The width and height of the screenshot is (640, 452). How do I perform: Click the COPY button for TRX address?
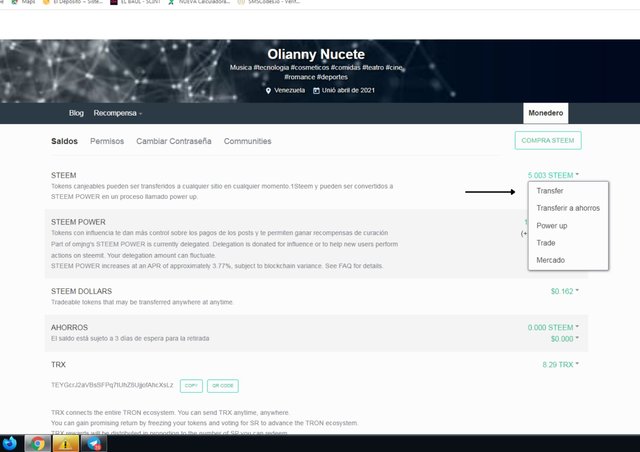pos(191,386)
